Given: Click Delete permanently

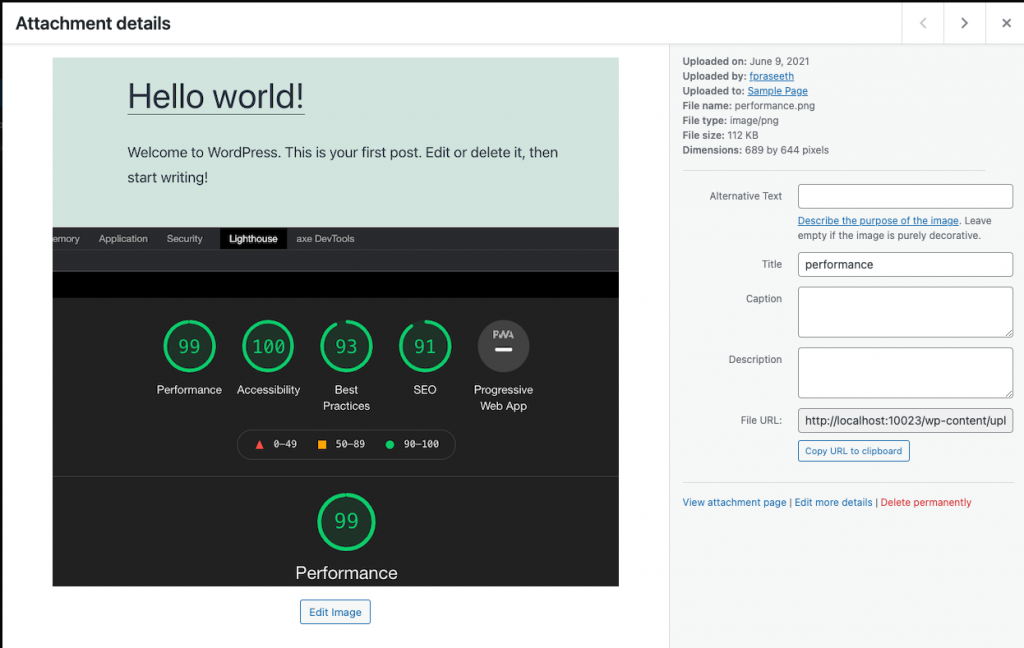Looking at the screenshot, I should click(926, 502).
